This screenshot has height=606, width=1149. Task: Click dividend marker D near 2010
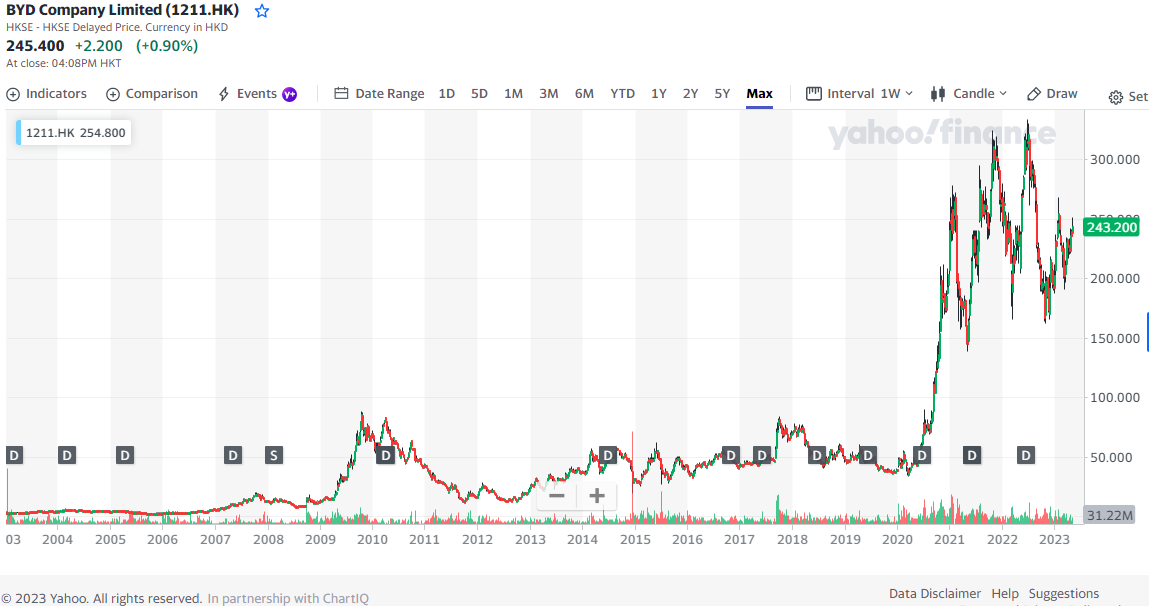385,455
